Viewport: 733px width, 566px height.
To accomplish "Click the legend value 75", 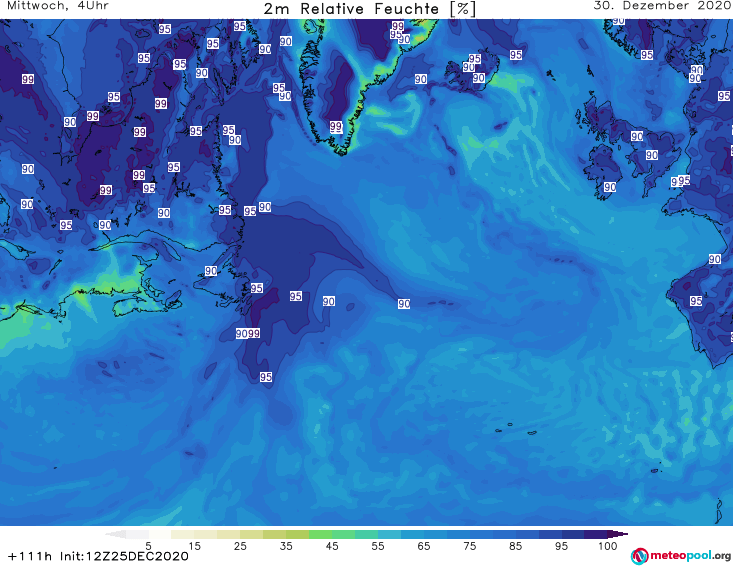I will (469, 546).
